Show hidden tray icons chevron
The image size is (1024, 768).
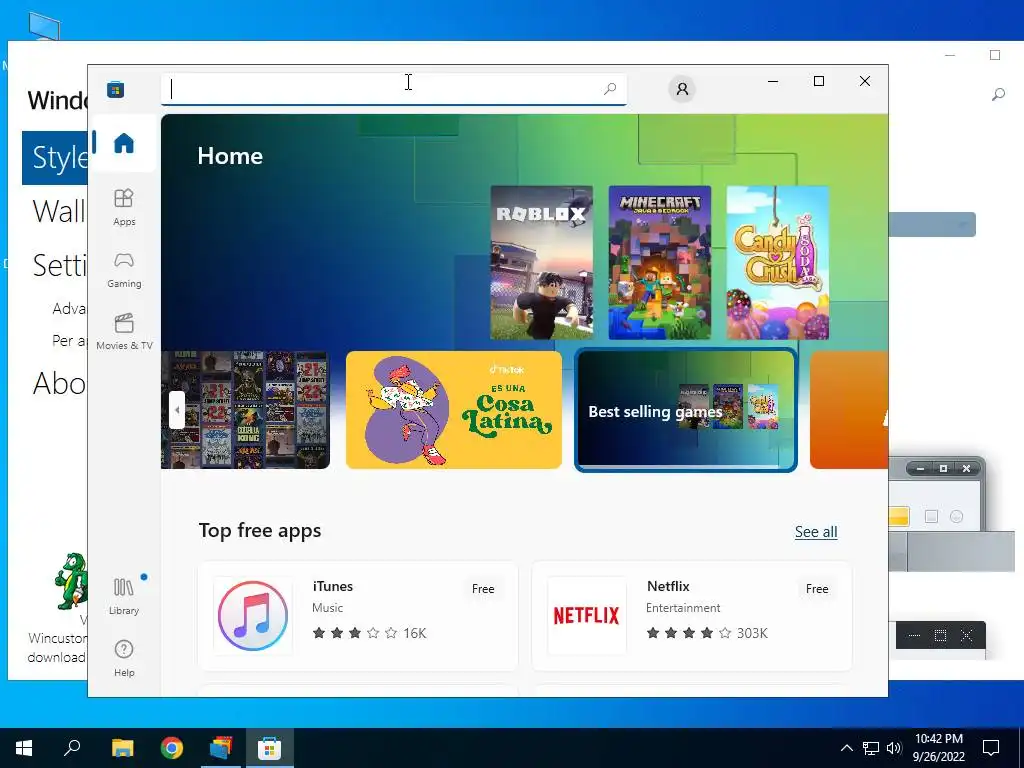(846, 748)
